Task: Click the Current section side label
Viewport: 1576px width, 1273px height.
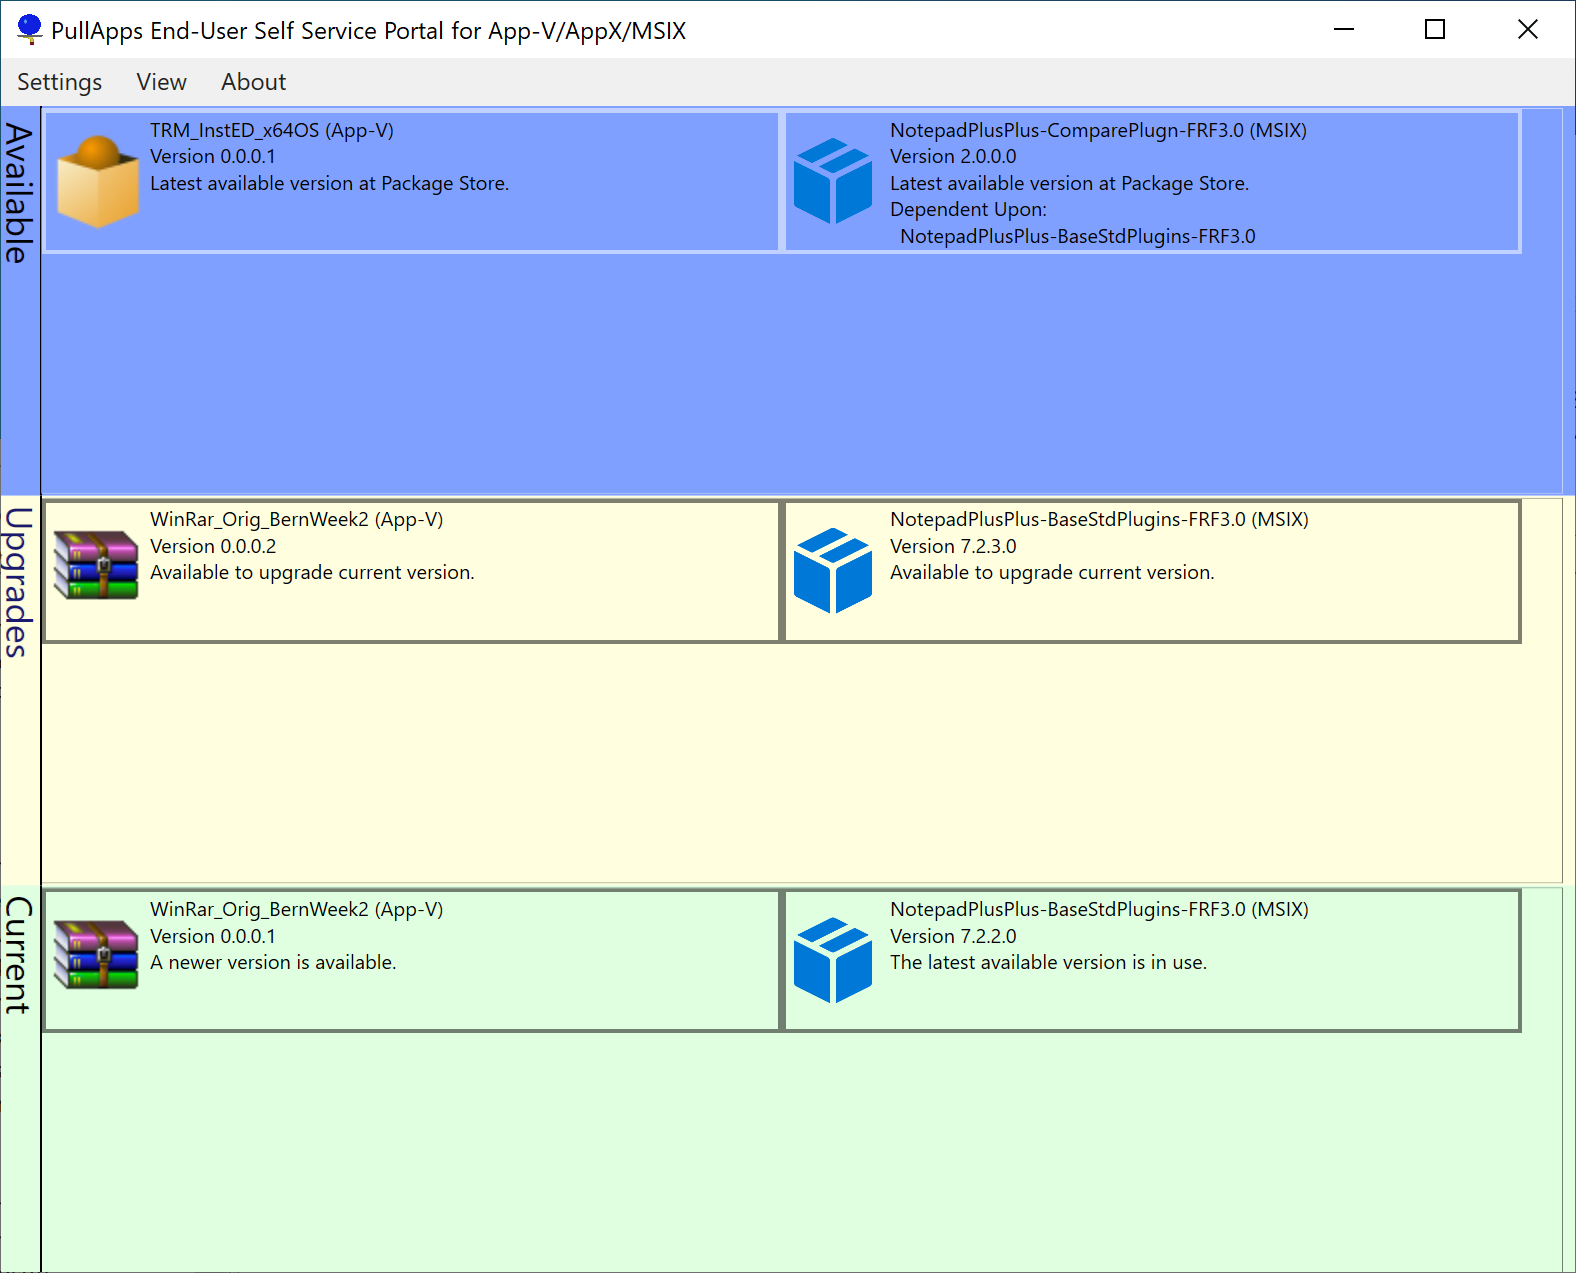Action: click(x=19, y=955)
